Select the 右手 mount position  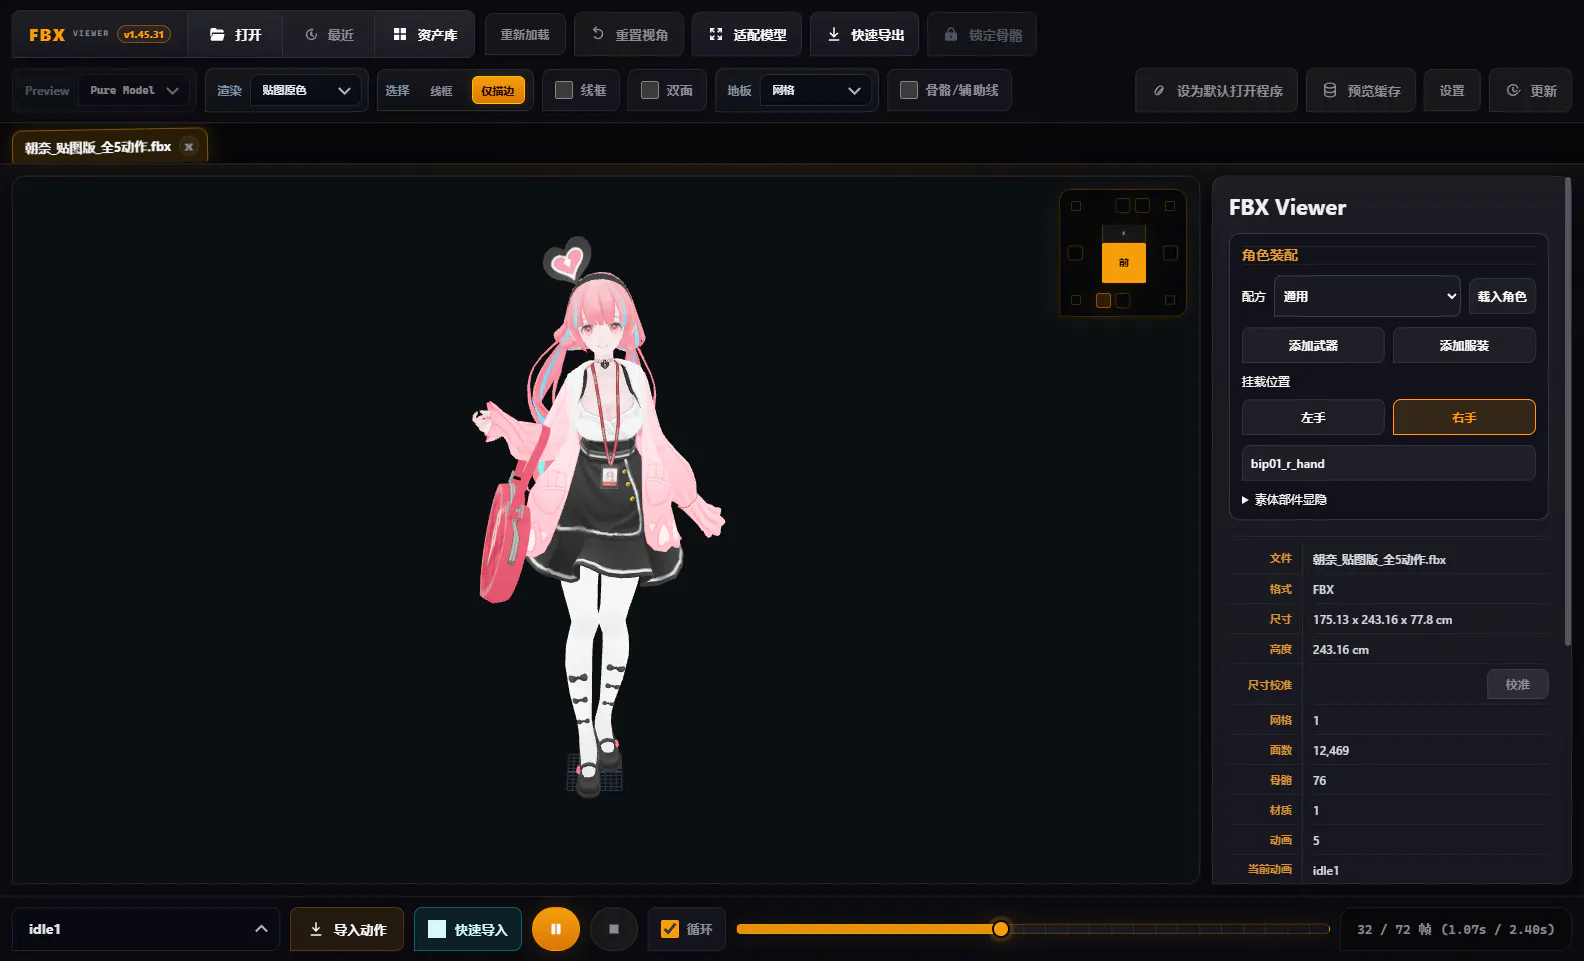1464,417
